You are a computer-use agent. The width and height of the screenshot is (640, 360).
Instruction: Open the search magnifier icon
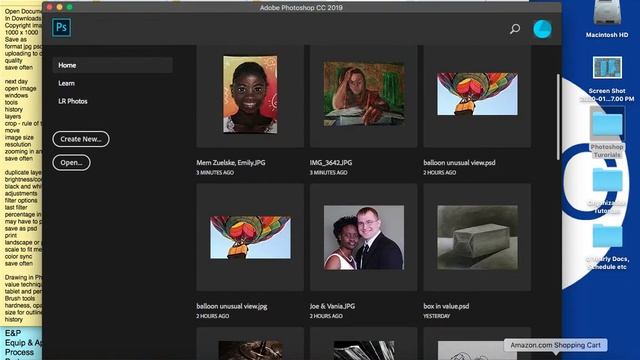coord(515,29)
